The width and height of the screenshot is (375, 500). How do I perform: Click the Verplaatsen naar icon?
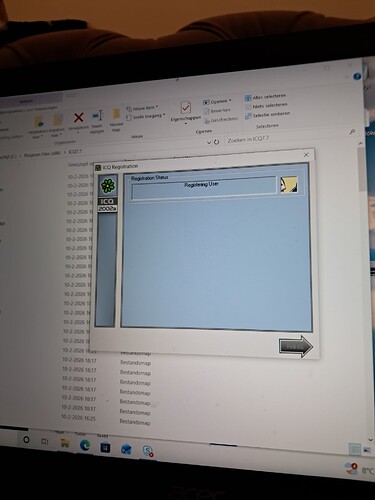pyautogui.click(x=39, y=122)
